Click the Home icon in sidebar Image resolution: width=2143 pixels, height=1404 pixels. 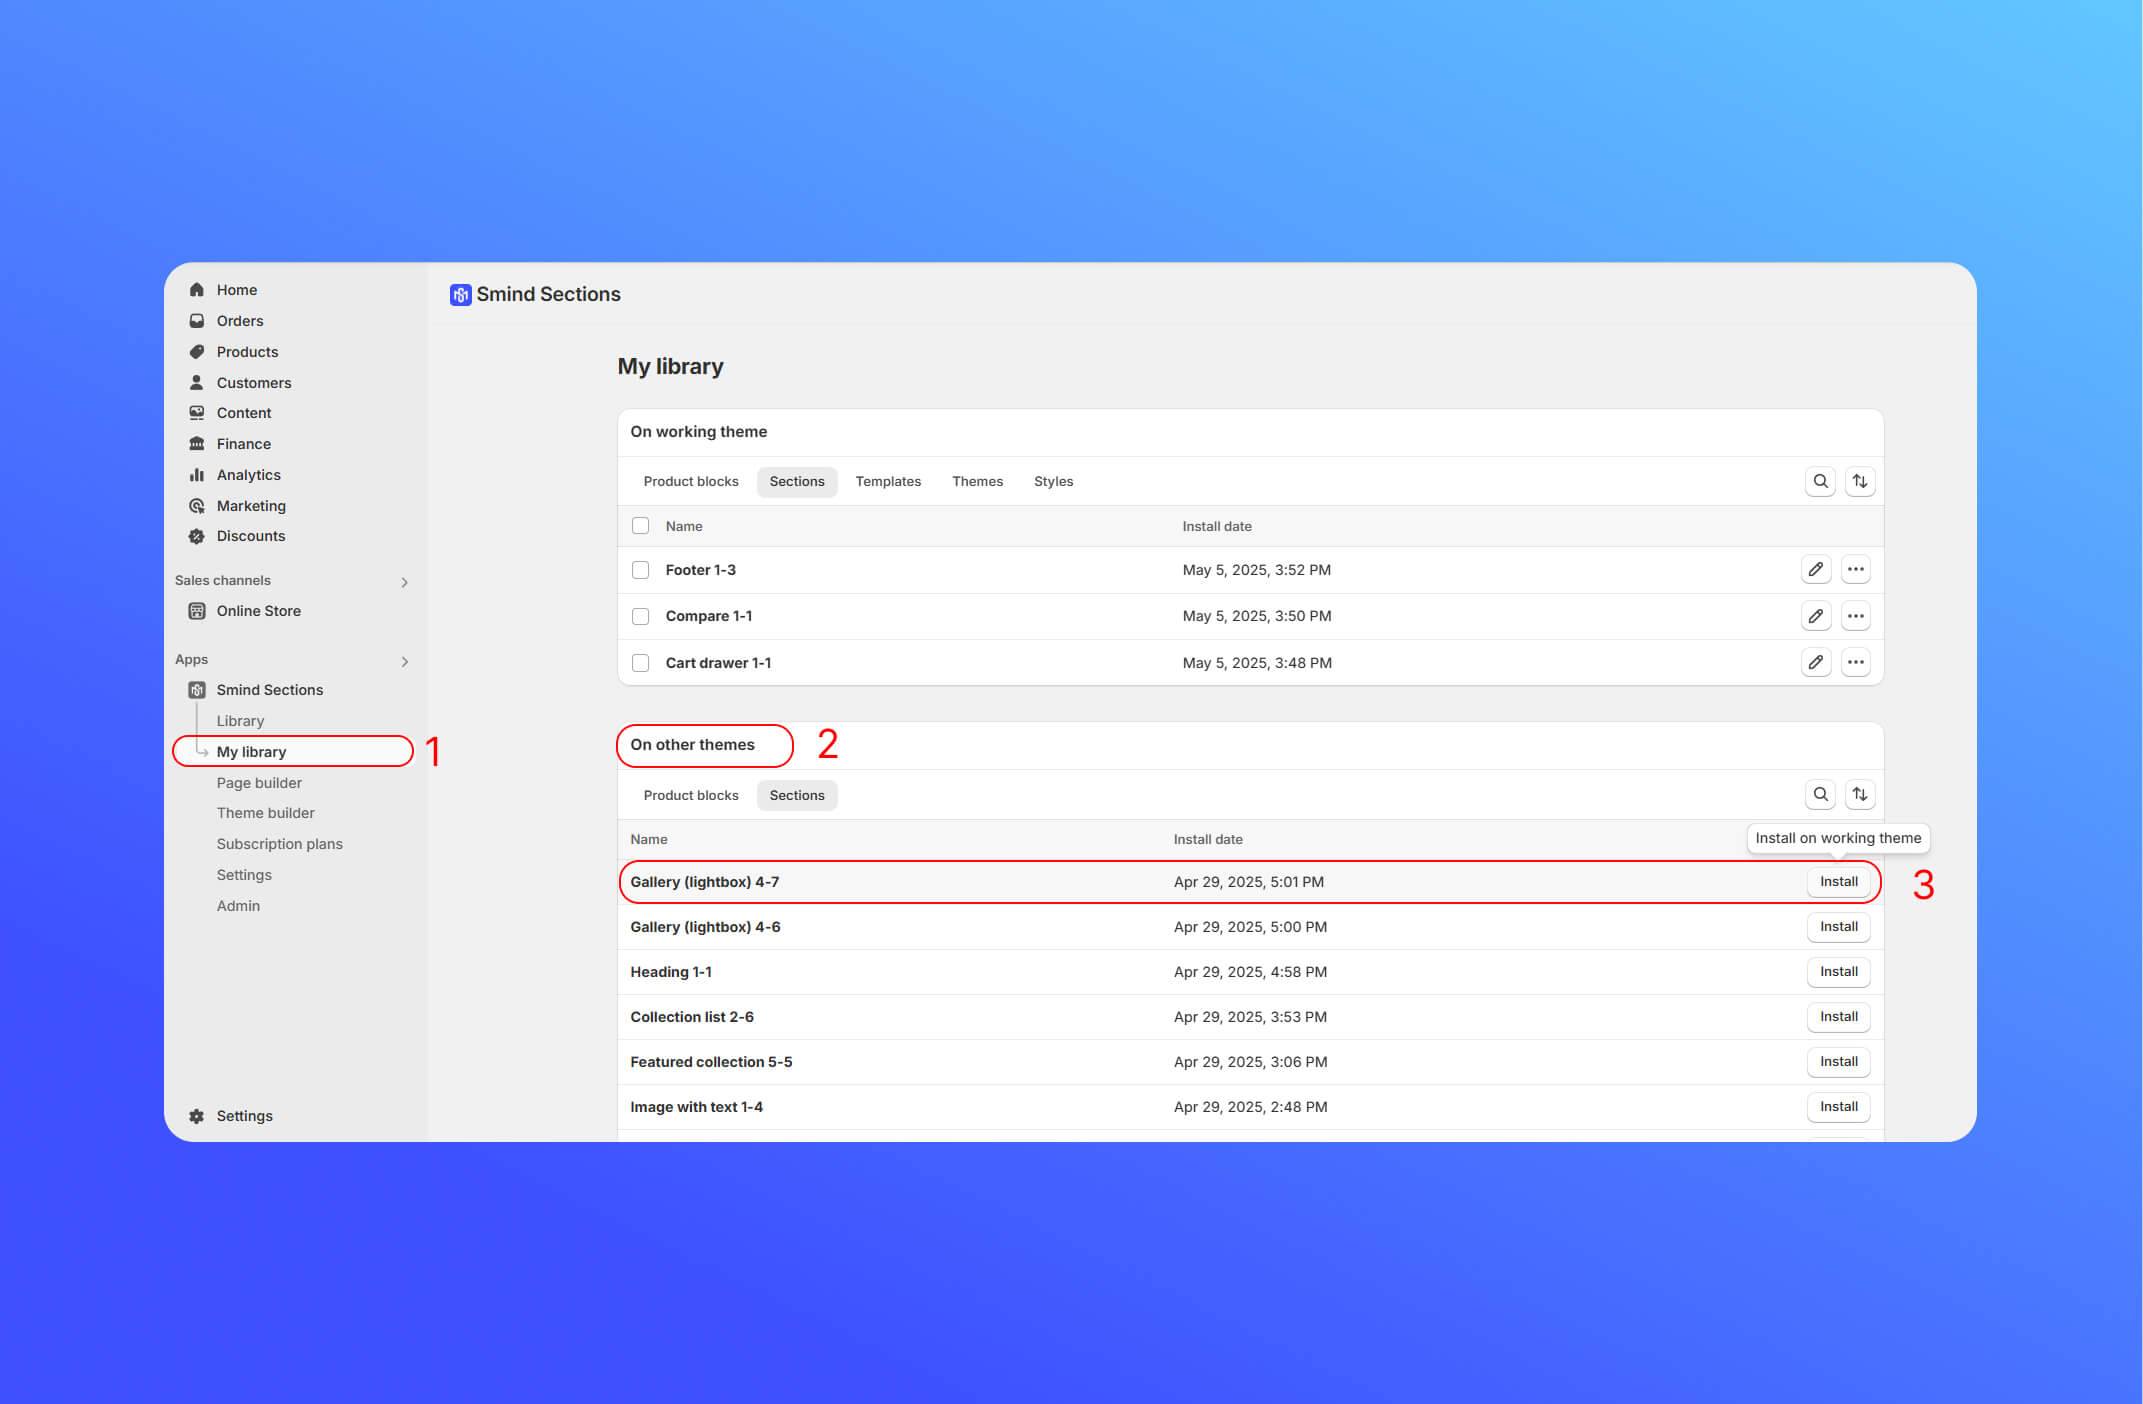[x=197, y=290]
